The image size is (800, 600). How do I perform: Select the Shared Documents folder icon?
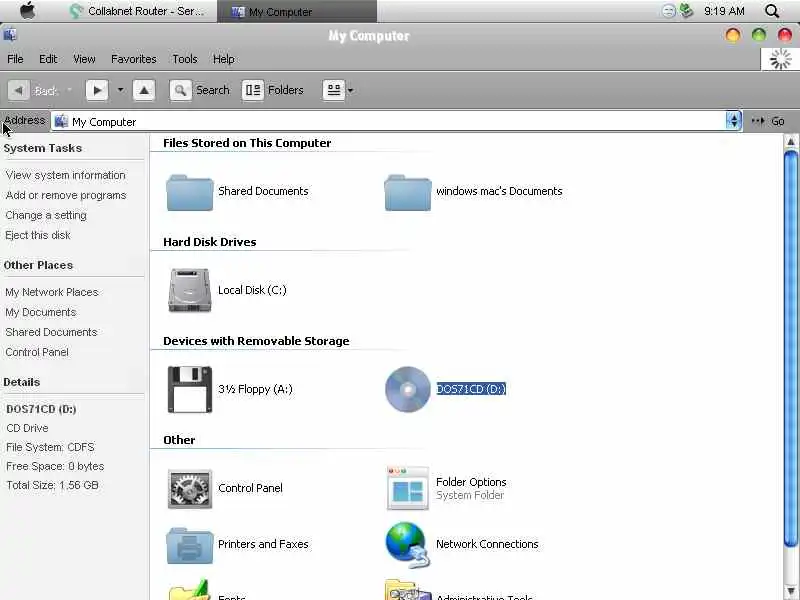click(x=190, y=192)
